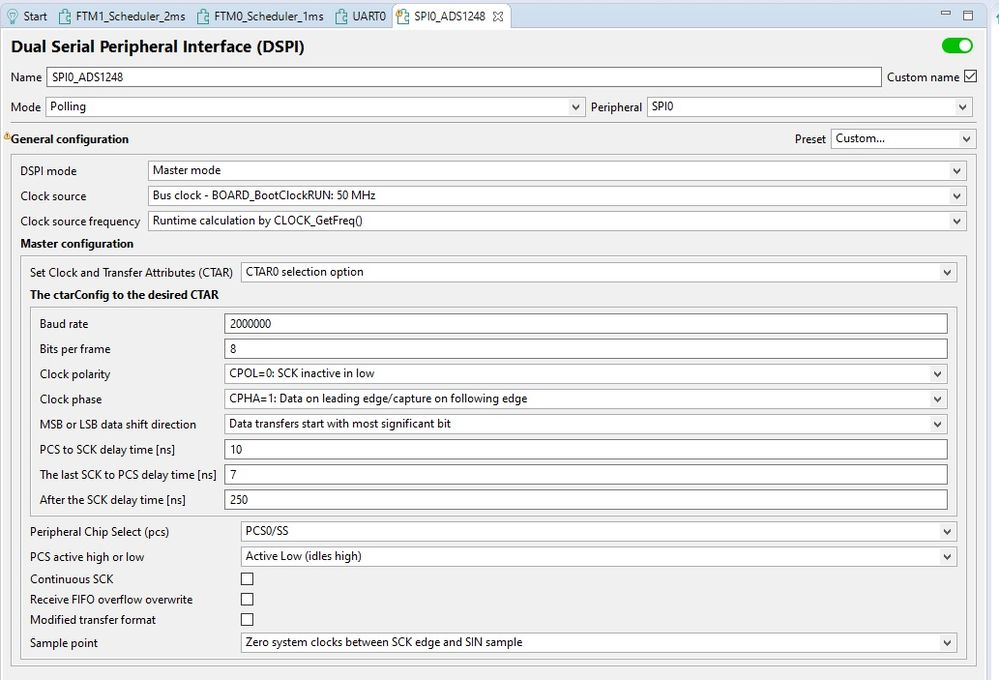Open the DSPI mode dropdown
The width and height of the screenshot is (999, 680).
tap(557, 170)
